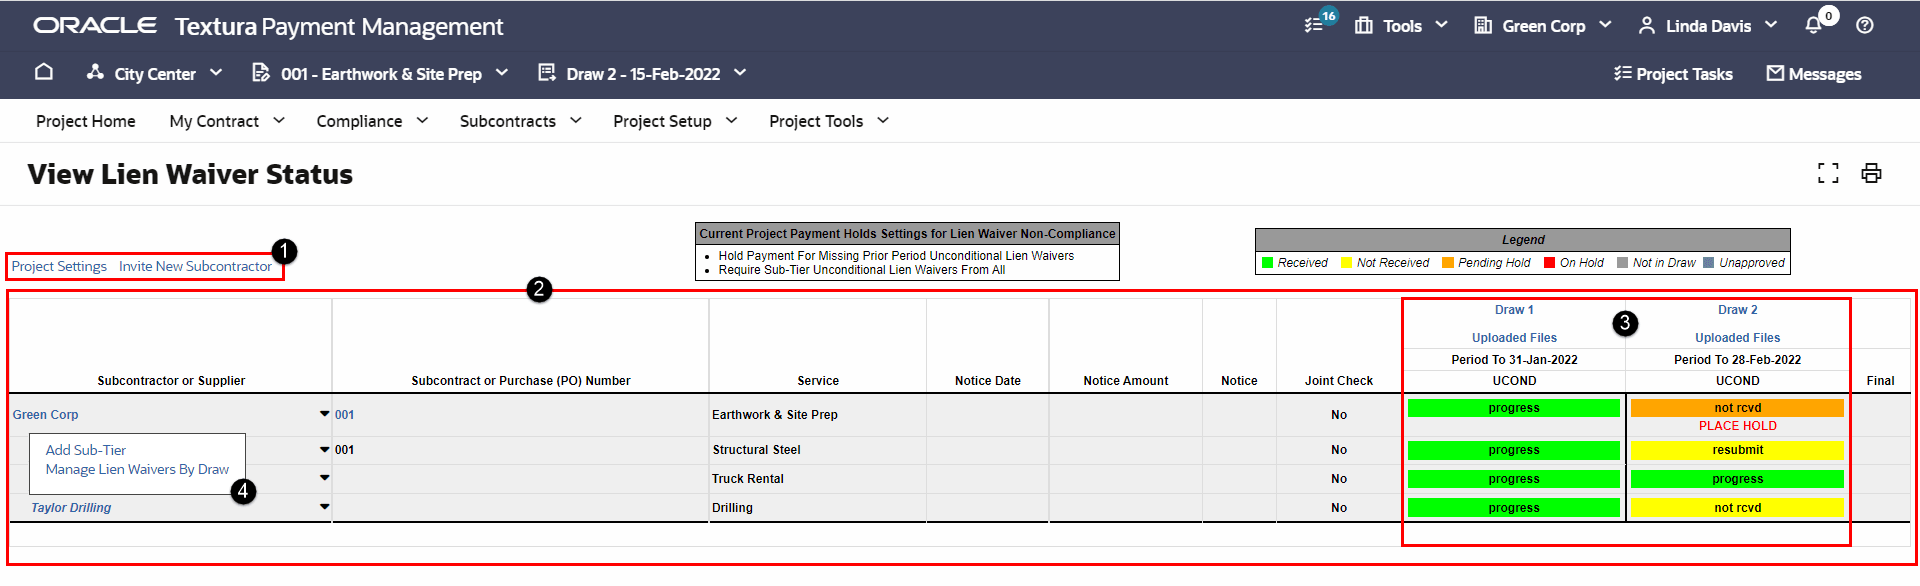Open the dropdown arrow for Truck Rental row

click(x=324, y=478)
